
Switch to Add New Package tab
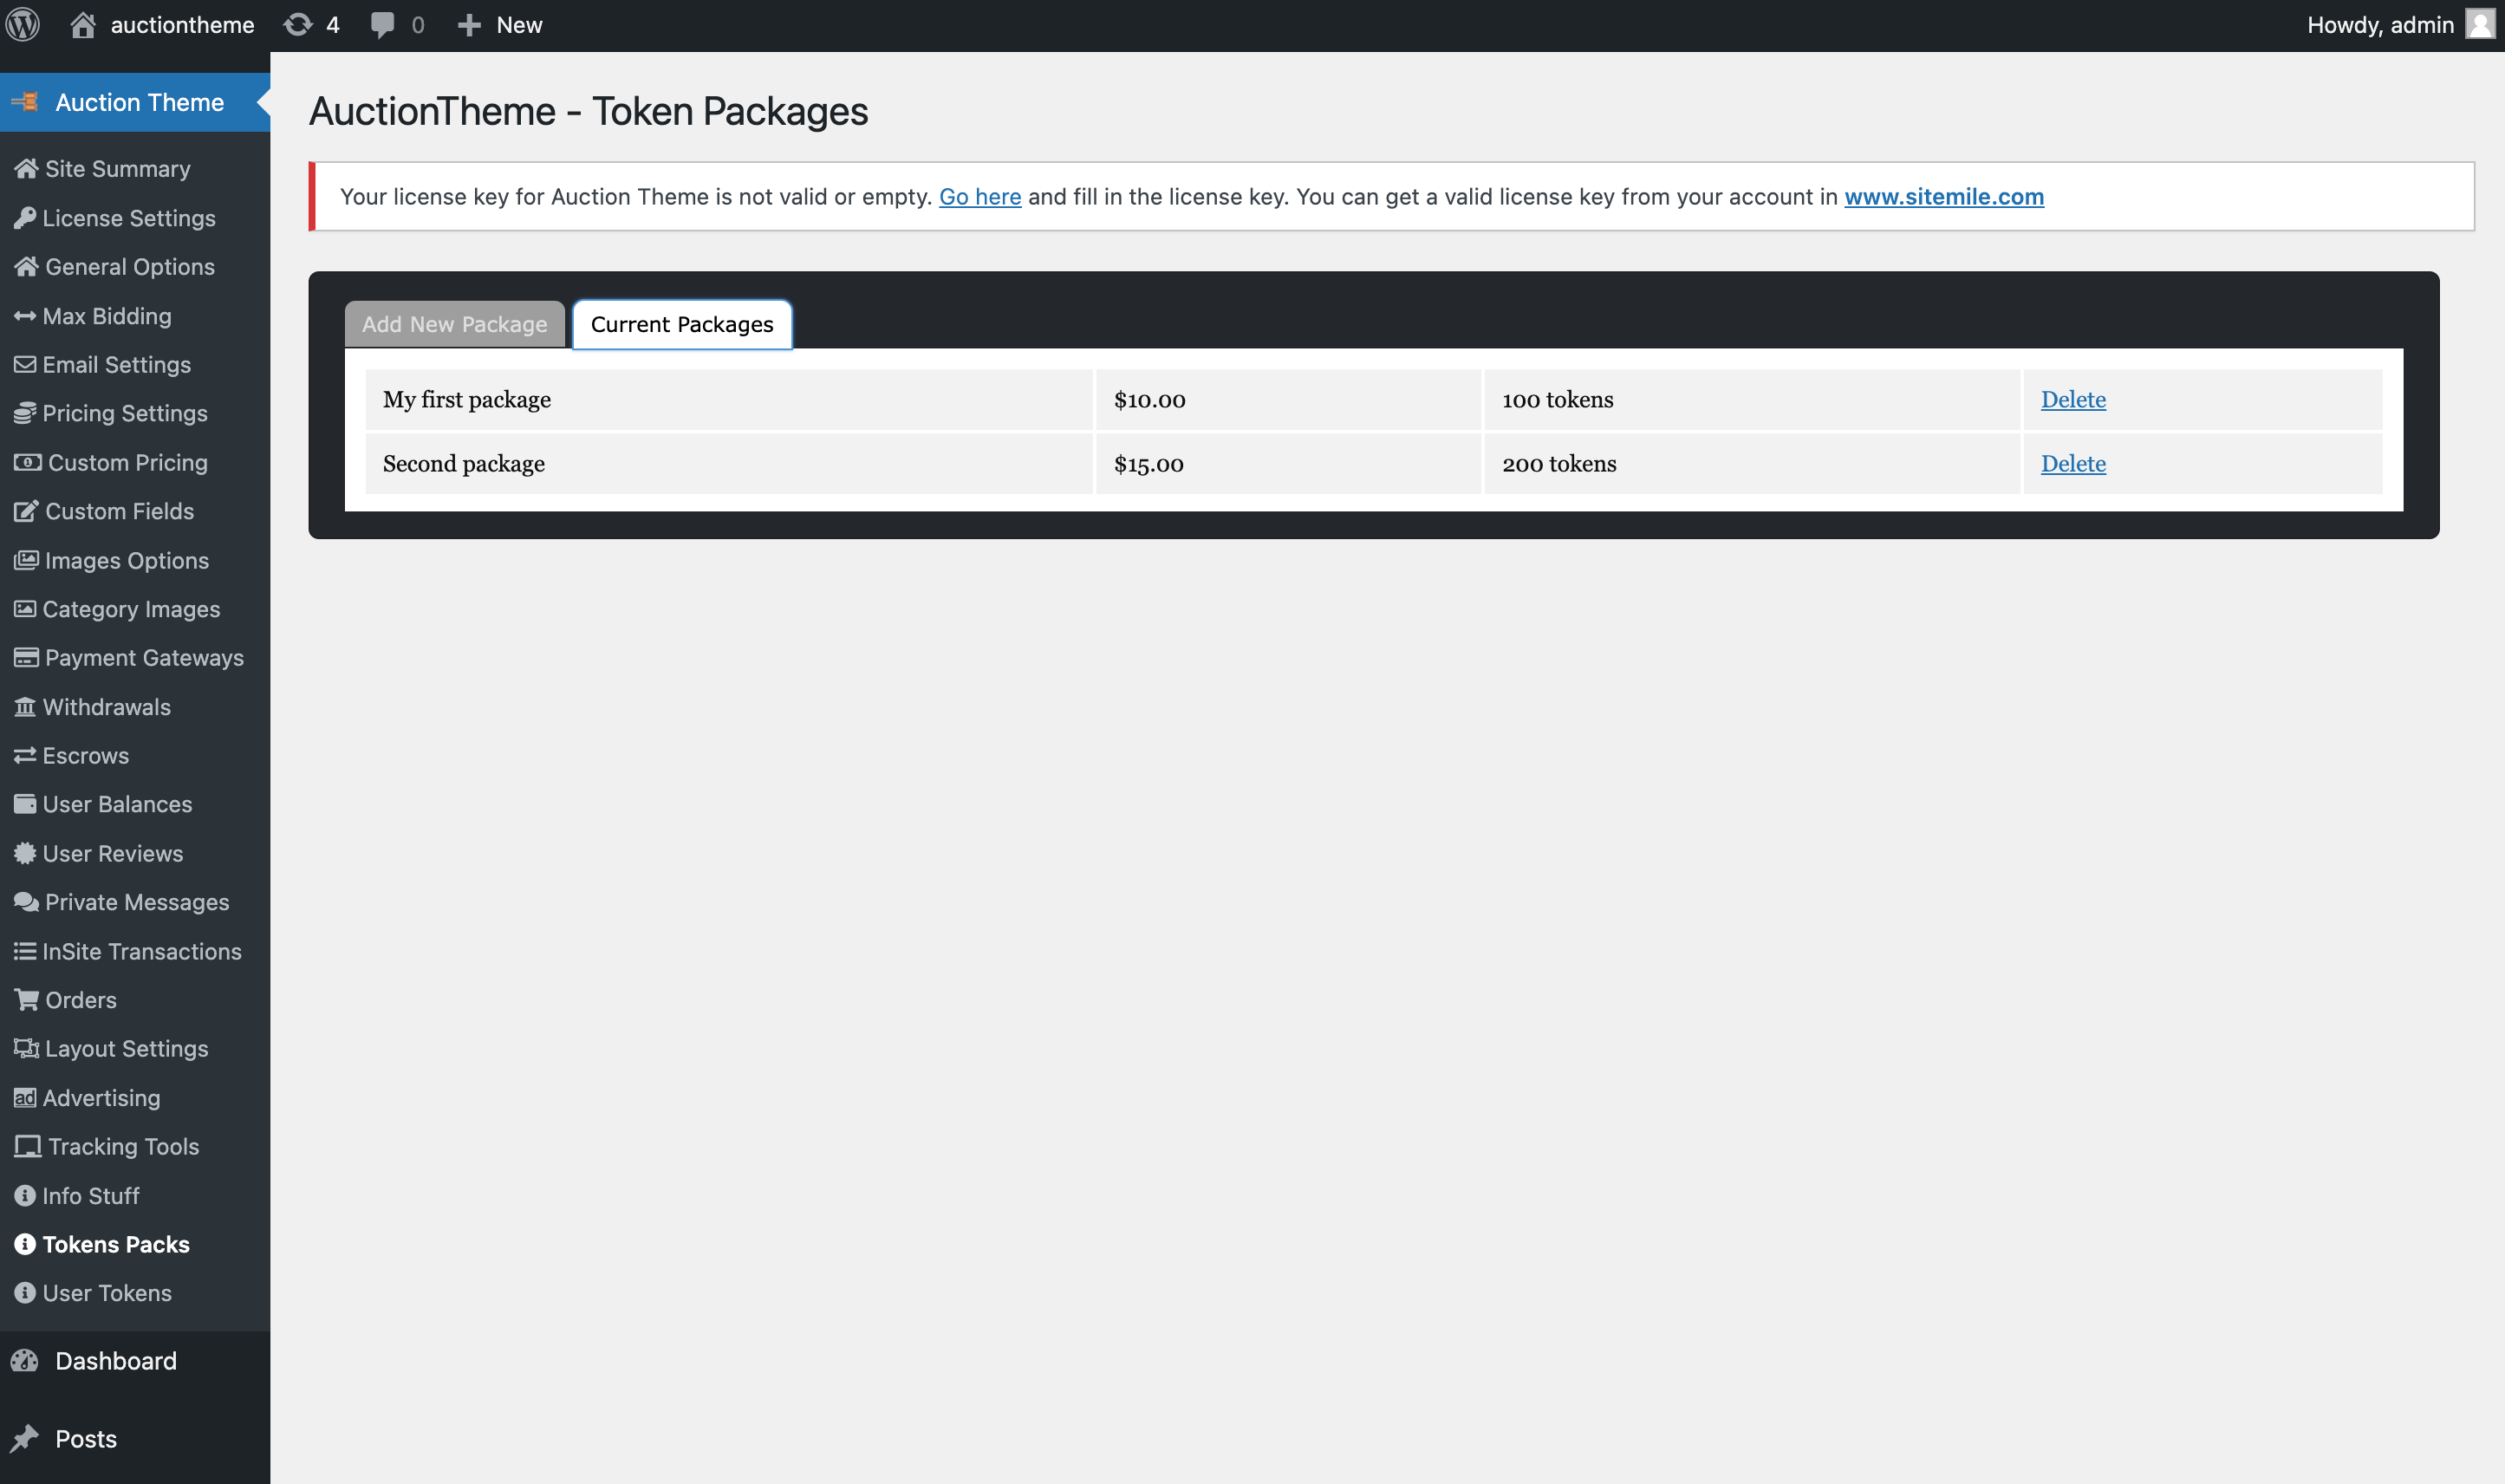click(455, 324)
